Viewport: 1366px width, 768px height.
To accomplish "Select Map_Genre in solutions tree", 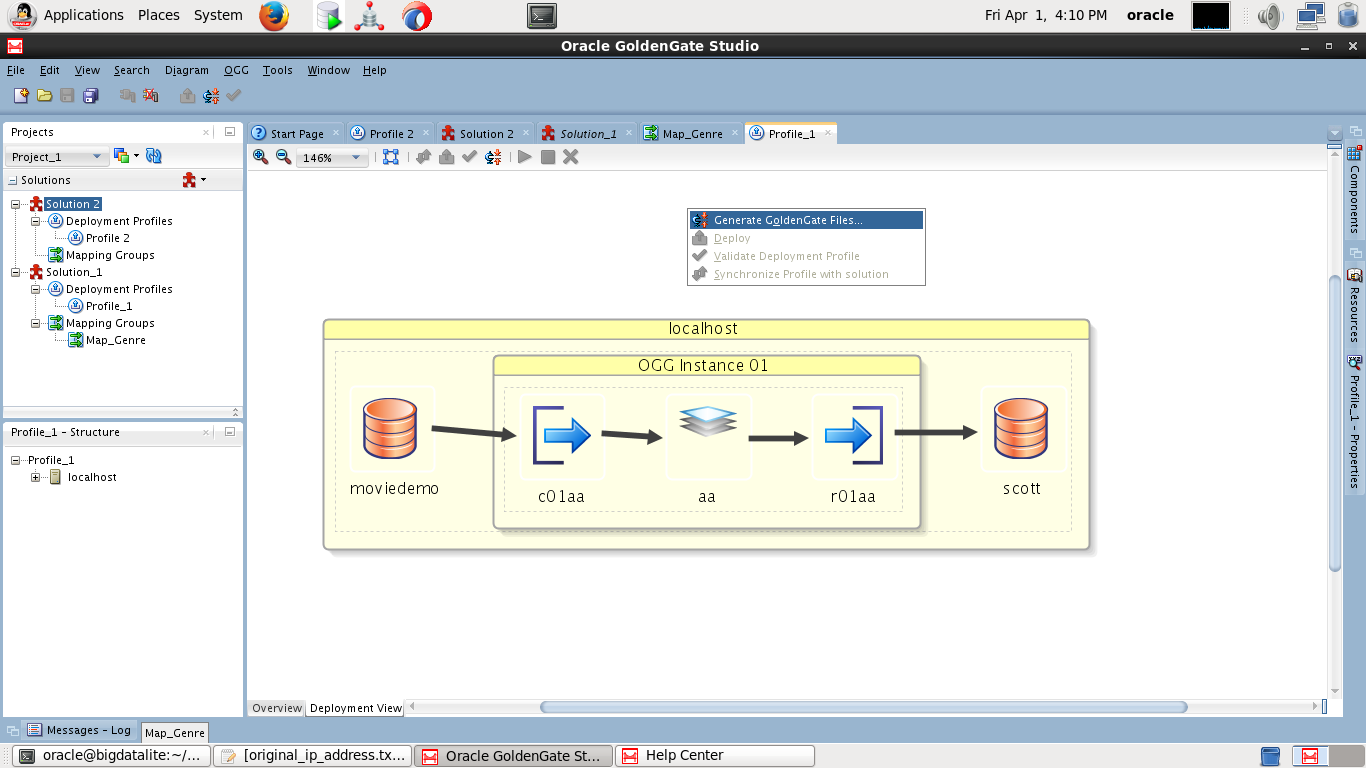I will (115, 340).
